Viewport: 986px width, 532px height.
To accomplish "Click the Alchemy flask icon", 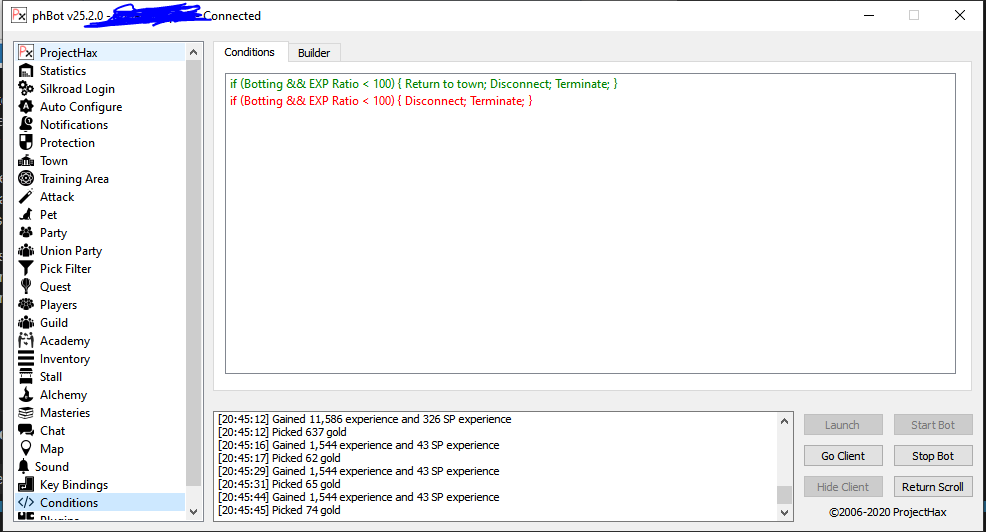I will 26,395.
